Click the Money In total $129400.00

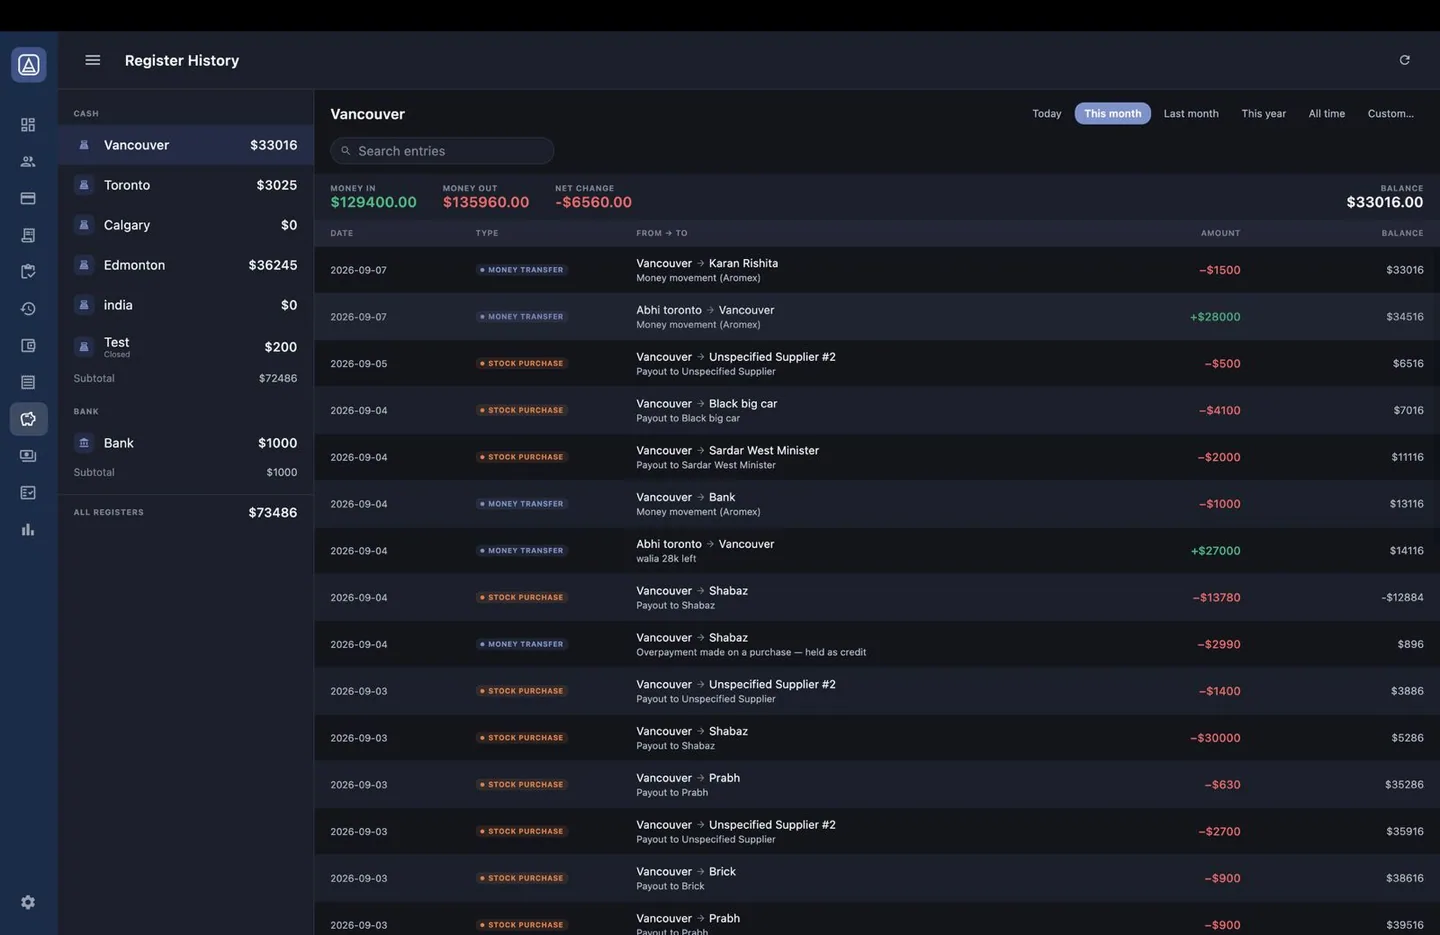click(373, 202)
